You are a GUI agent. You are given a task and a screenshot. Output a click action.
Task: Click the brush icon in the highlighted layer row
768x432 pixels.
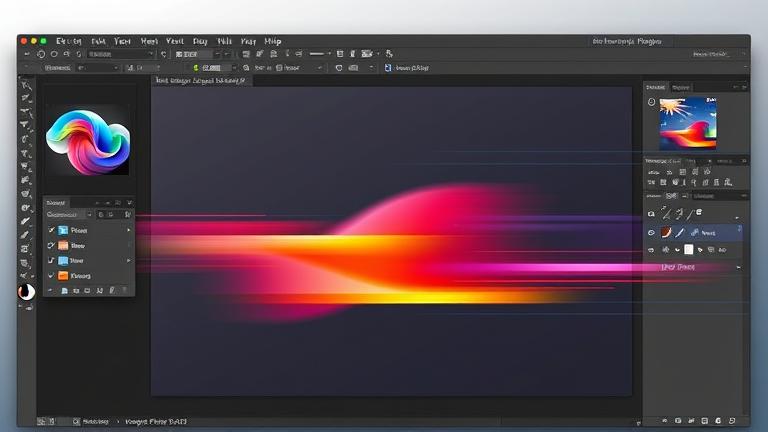point(679,233)
